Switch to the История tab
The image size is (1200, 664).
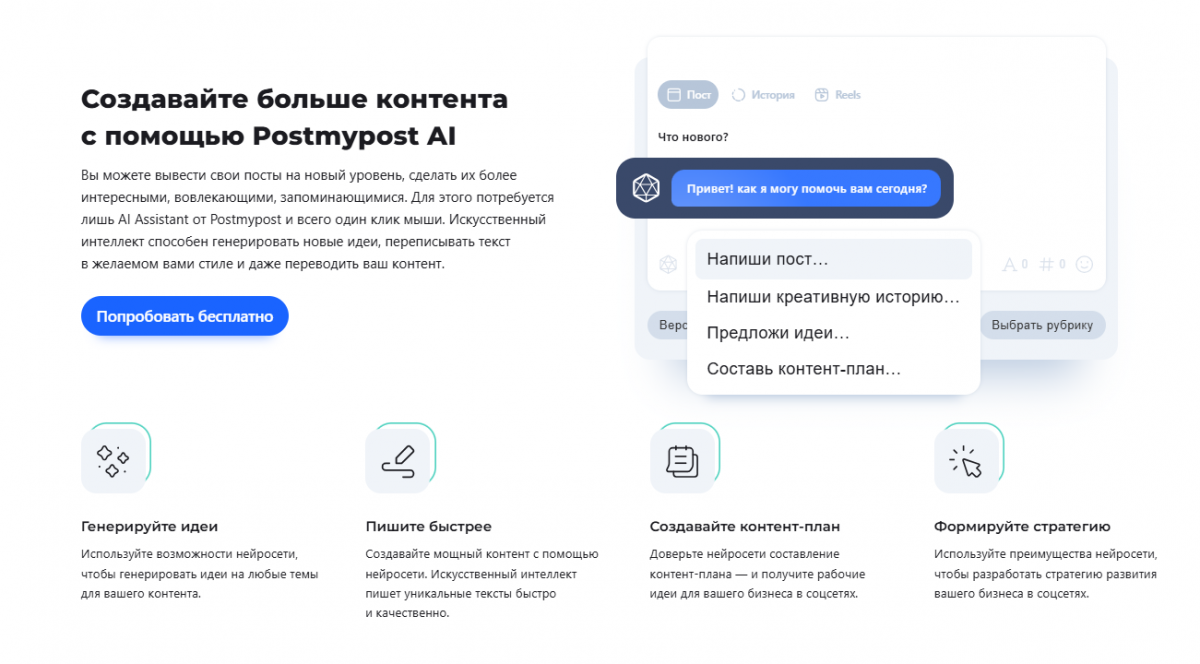click(763, 95)
